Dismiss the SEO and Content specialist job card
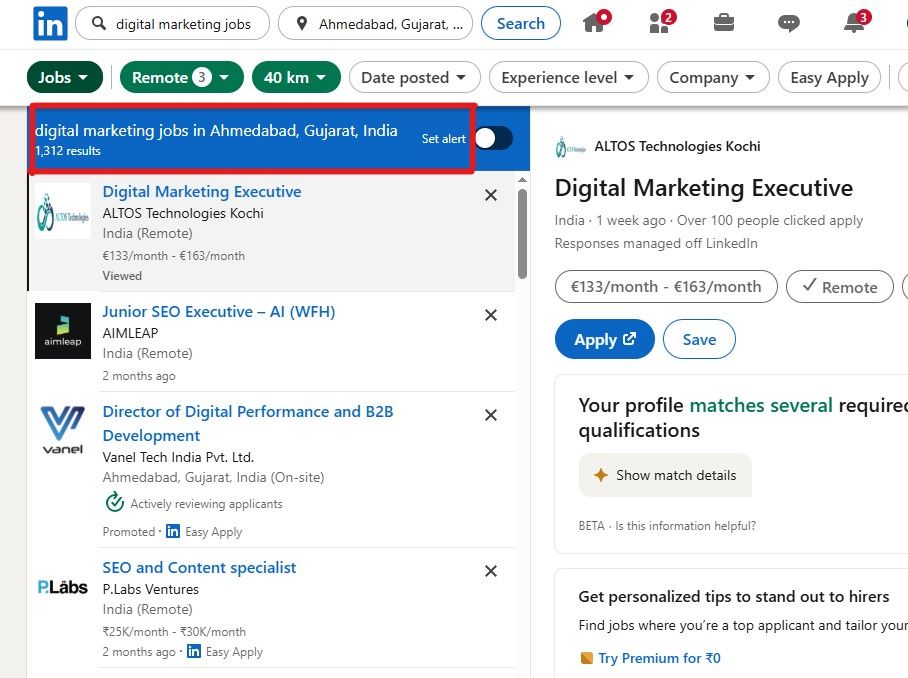This screenshot has height=678, width=908. pyautogui.click(x=491, y=571)
